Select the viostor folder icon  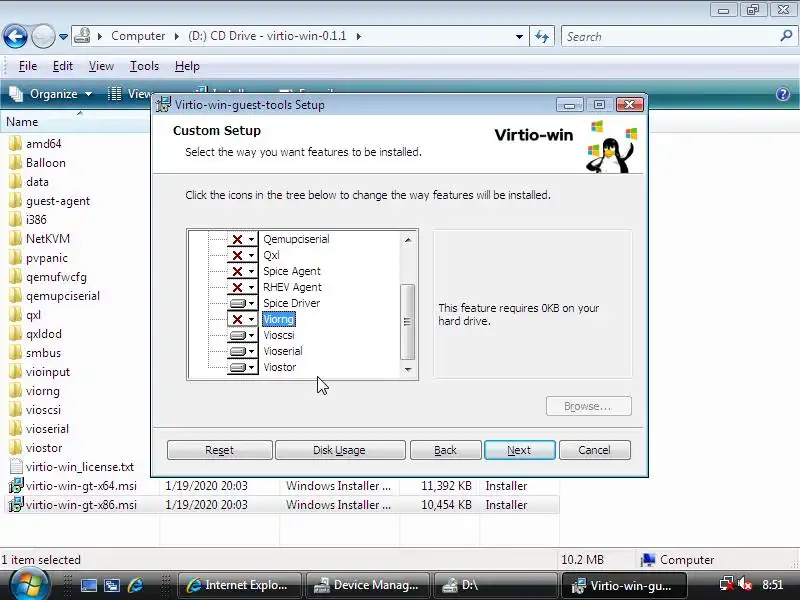16,448
